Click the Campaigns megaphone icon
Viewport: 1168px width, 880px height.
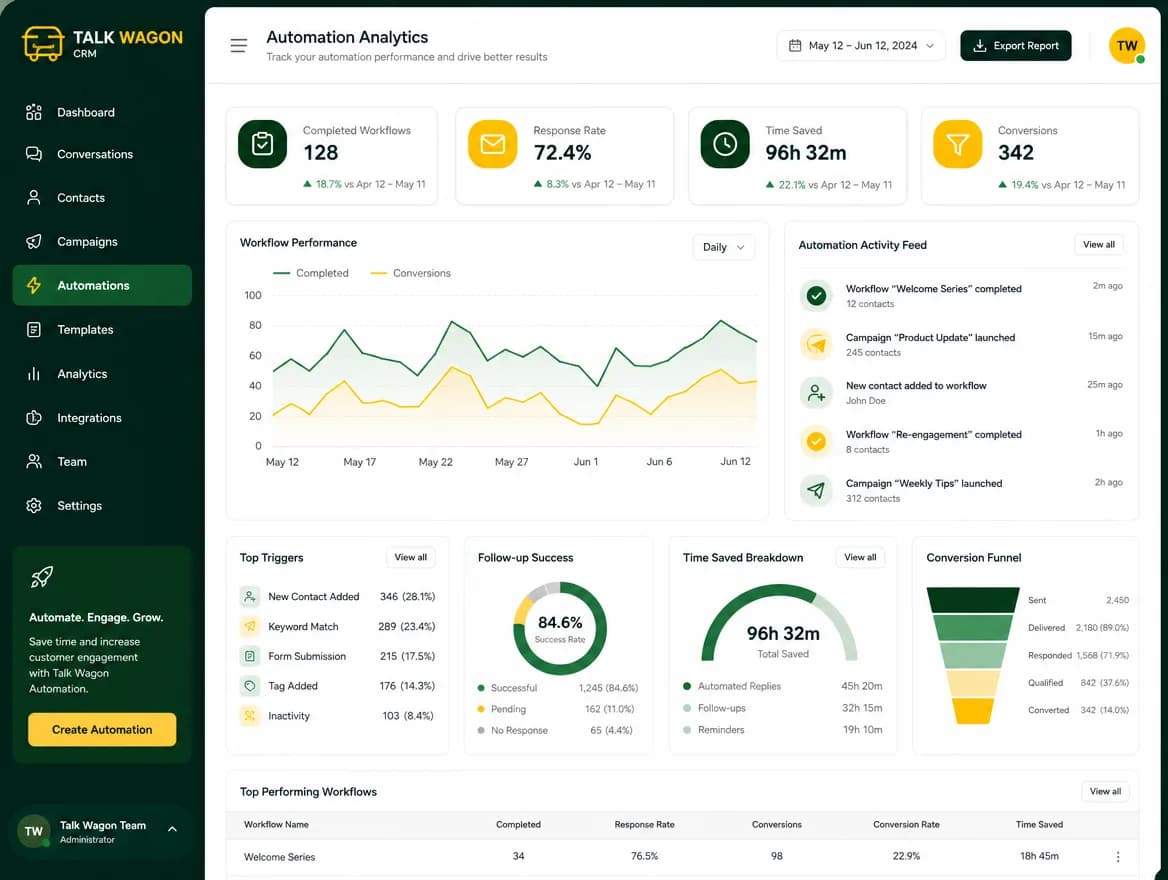34,241
